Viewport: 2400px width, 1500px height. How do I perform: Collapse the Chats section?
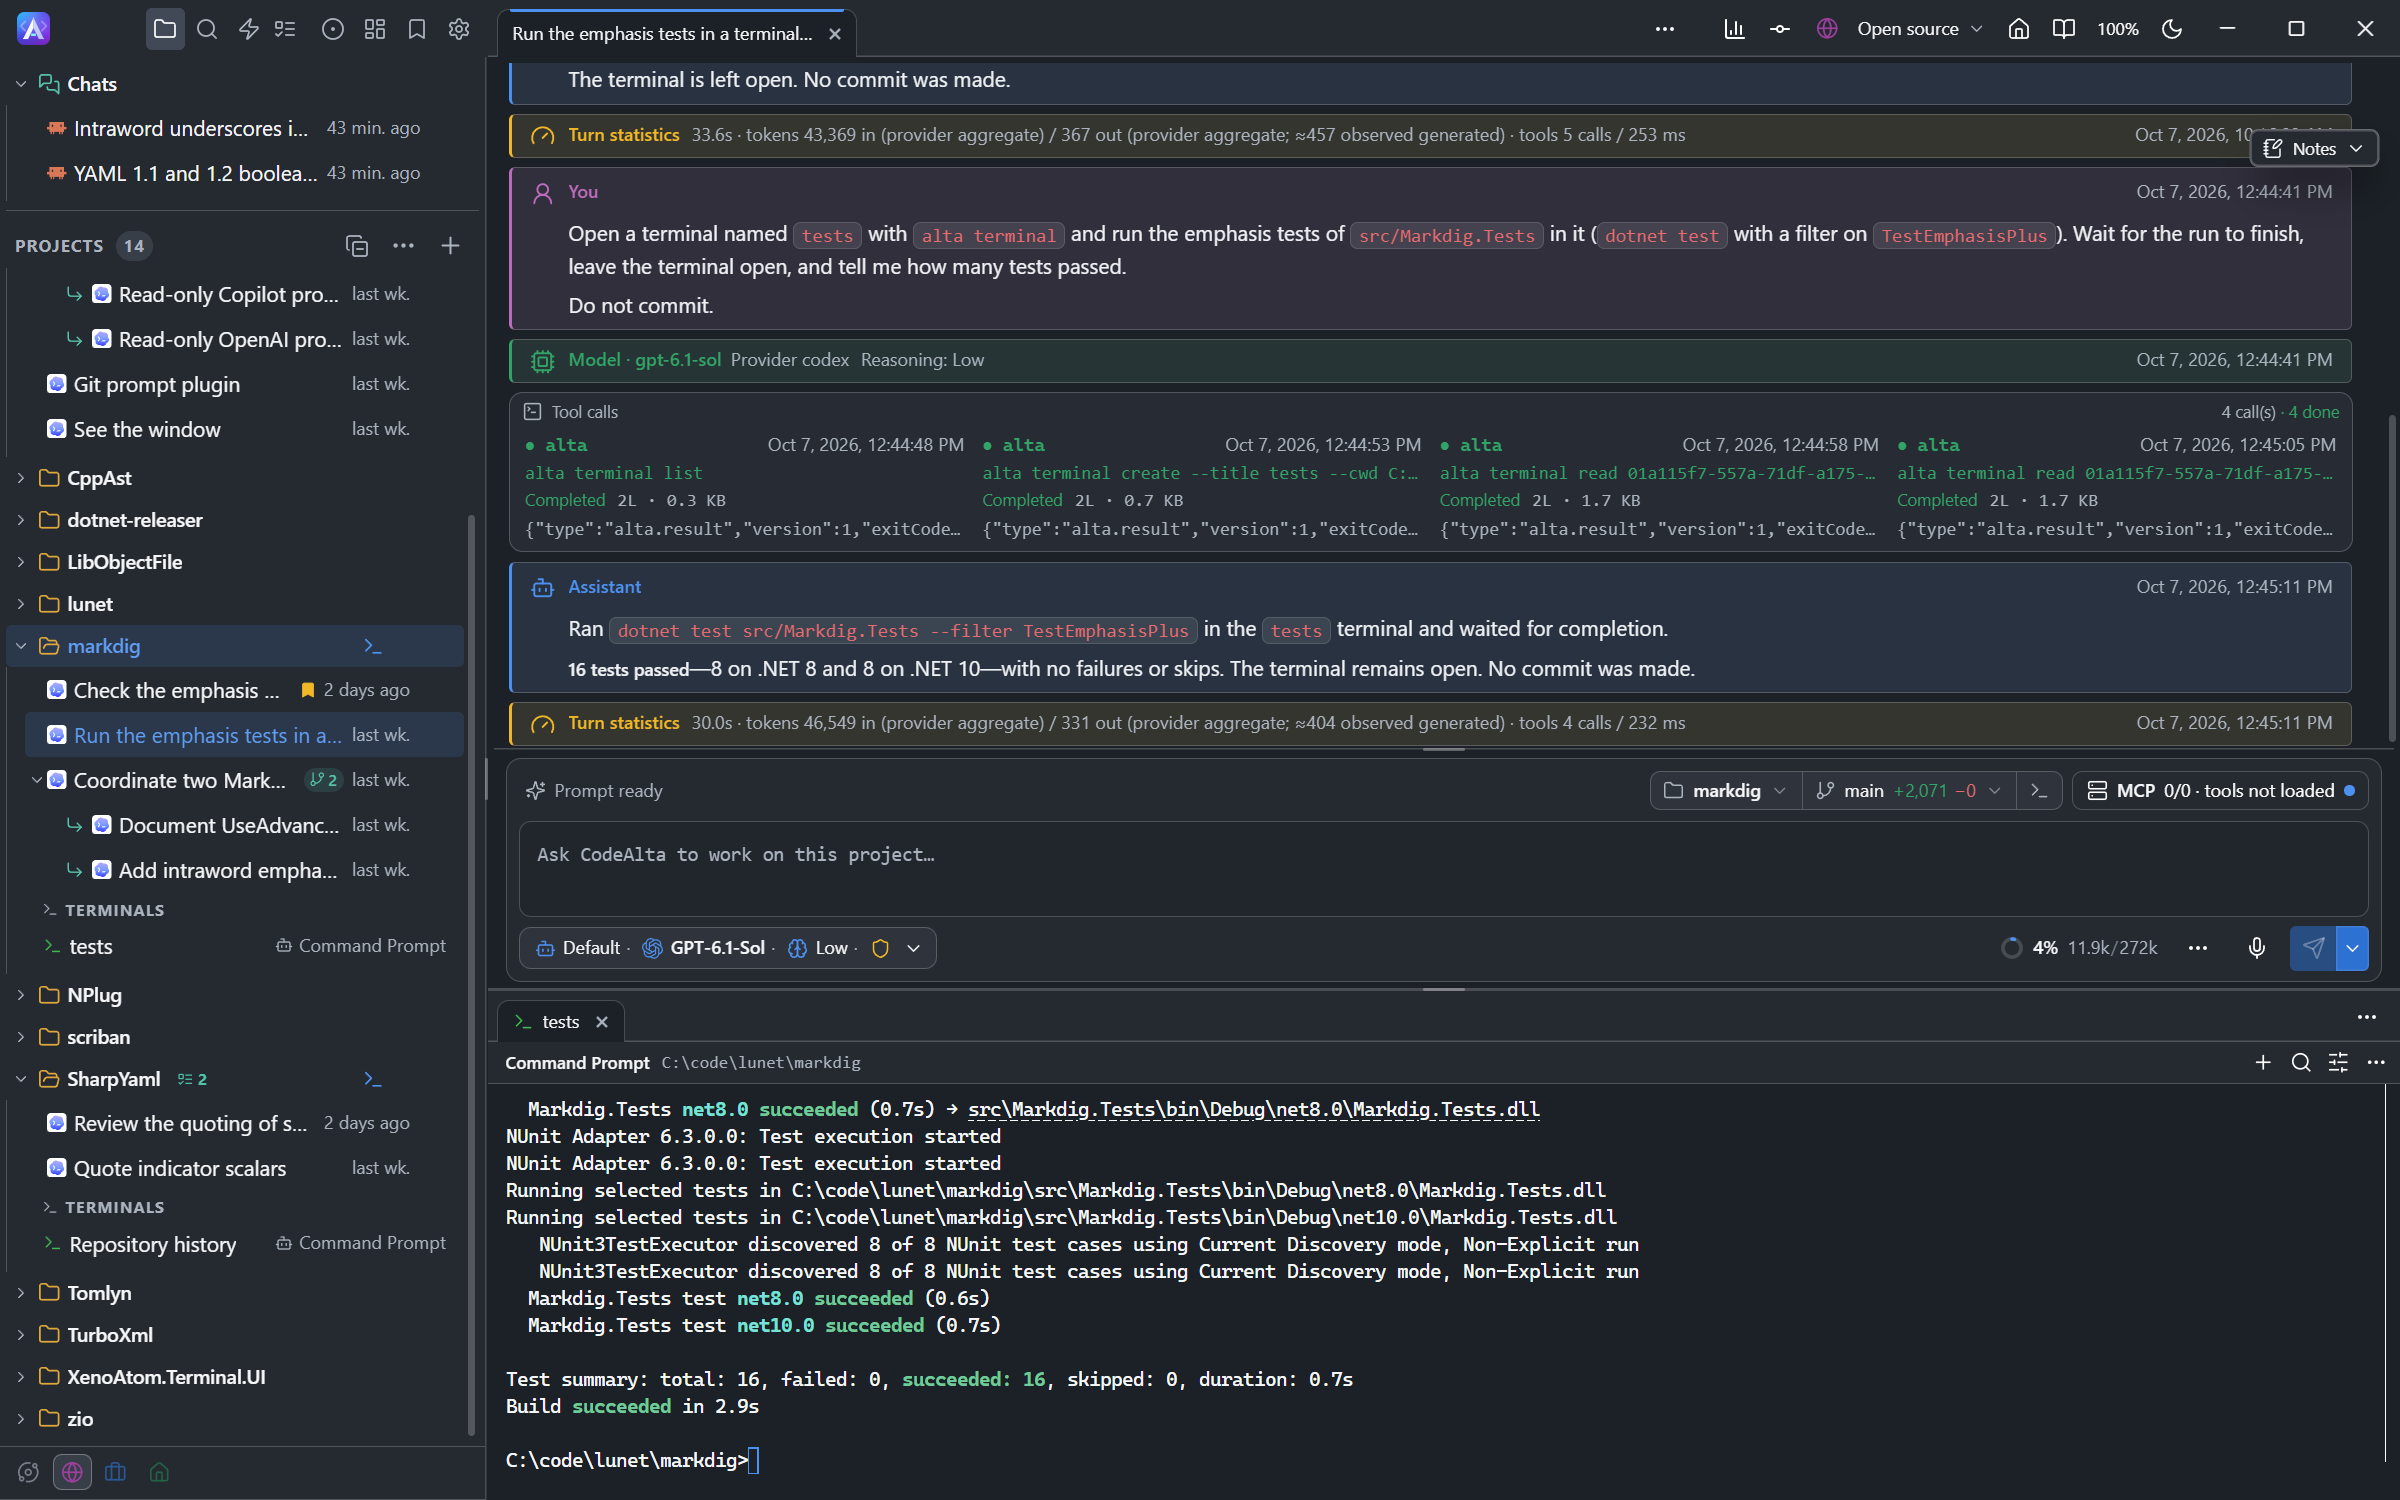tap(21, 84)
